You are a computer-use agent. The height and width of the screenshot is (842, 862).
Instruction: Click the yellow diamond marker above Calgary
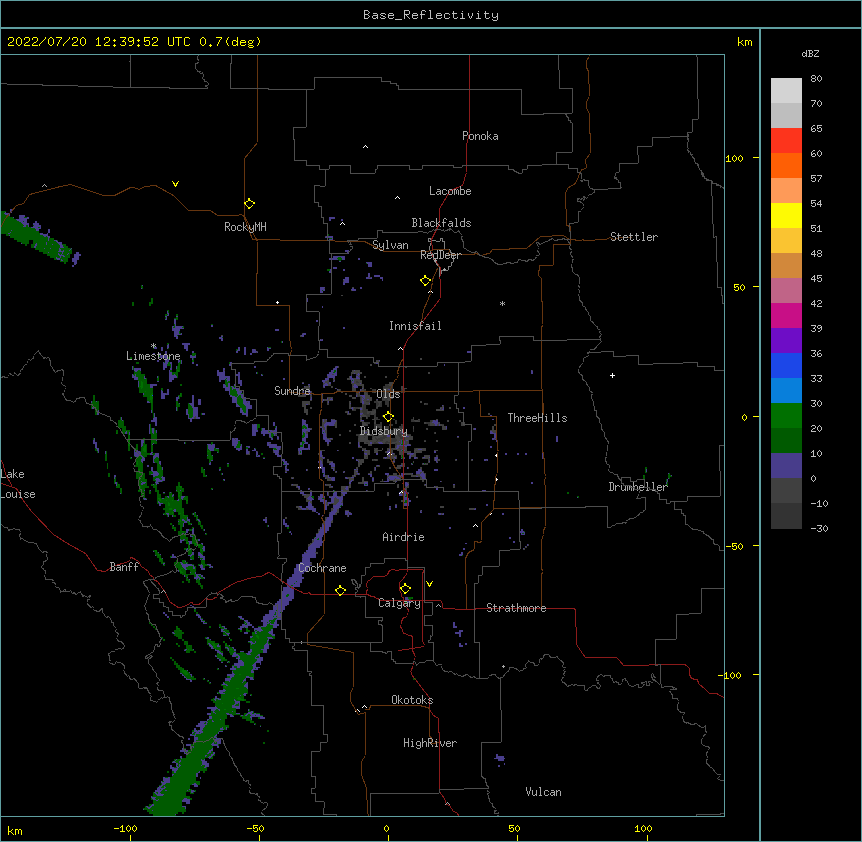click(405, 589)
